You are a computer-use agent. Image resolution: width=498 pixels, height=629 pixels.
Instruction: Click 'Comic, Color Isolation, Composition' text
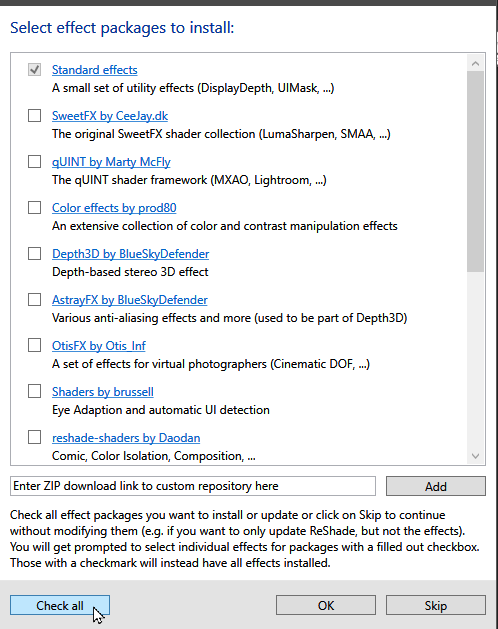(x=154, y=456)
